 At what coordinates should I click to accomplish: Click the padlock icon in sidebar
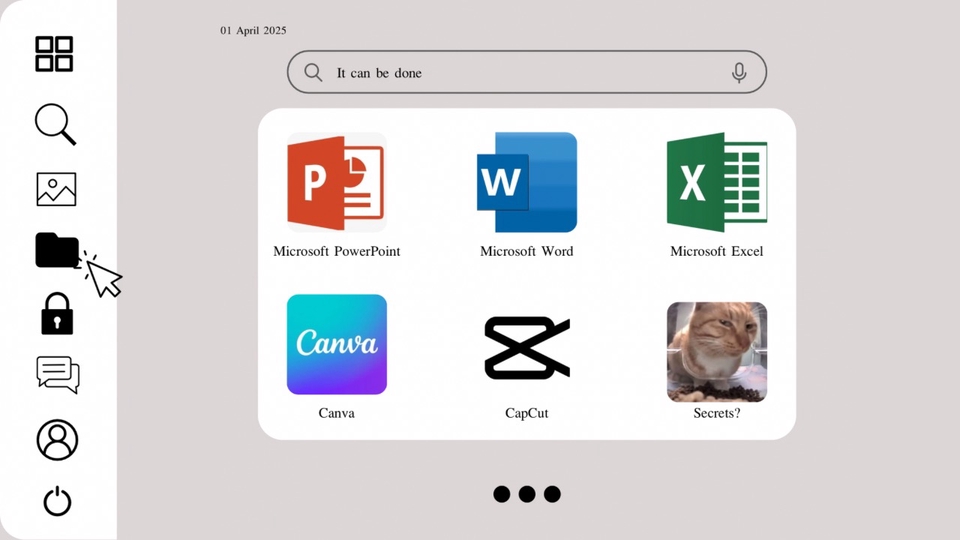[x=57, y=314]
